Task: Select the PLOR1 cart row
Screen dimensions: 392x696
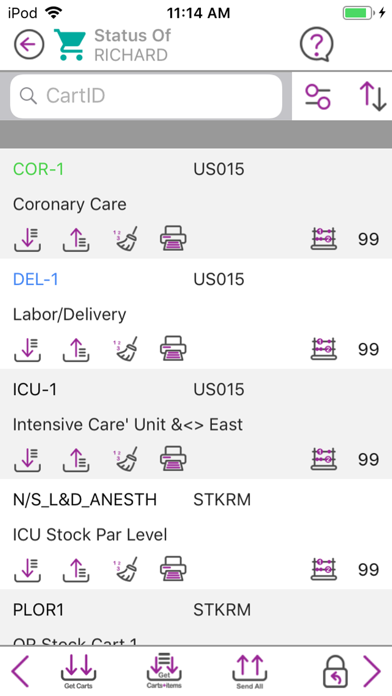Action: click(x=196, y=617)
